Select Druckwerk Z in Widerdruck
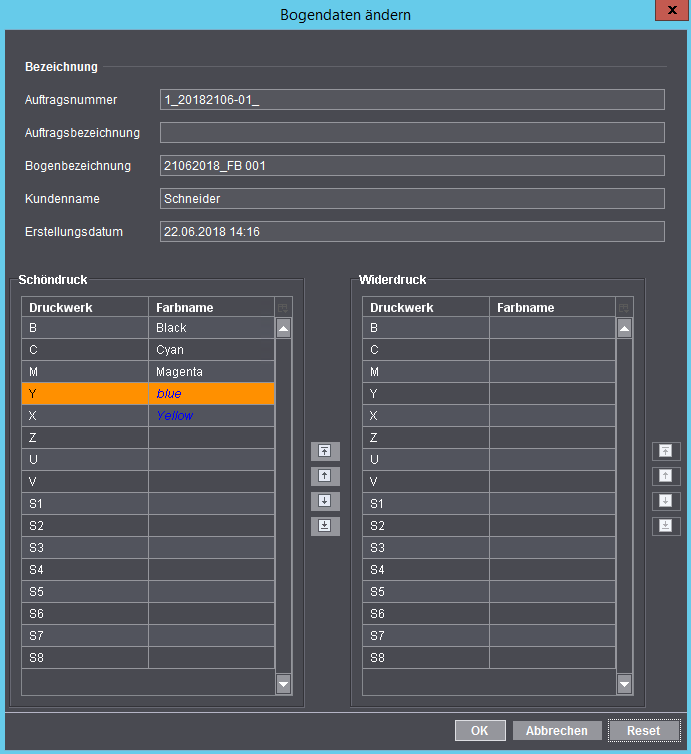 click(426, 438)
